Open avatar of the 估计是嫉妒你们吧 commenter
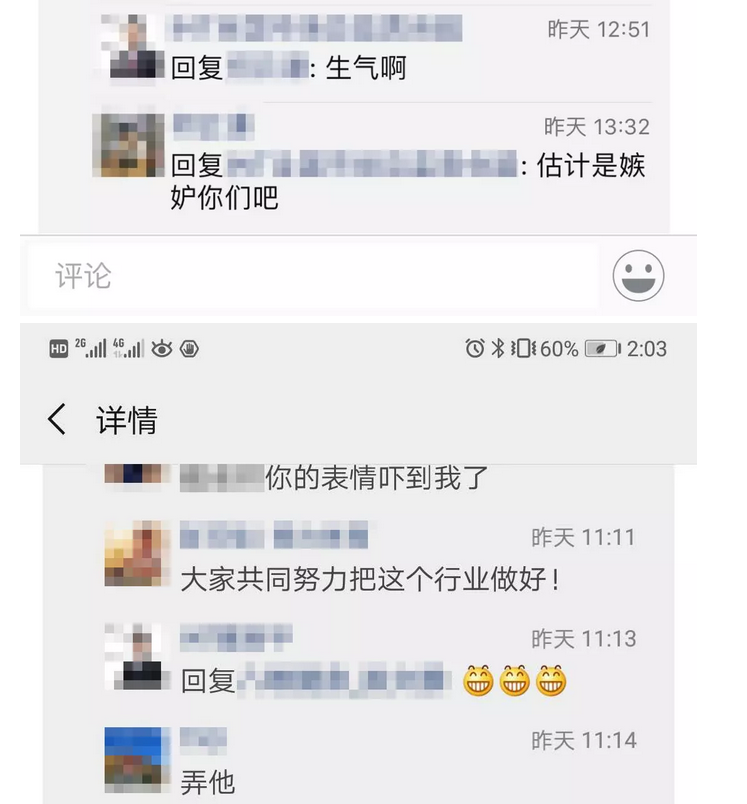The width and height of the screenshot is (747, 804). tap(129, 146)
